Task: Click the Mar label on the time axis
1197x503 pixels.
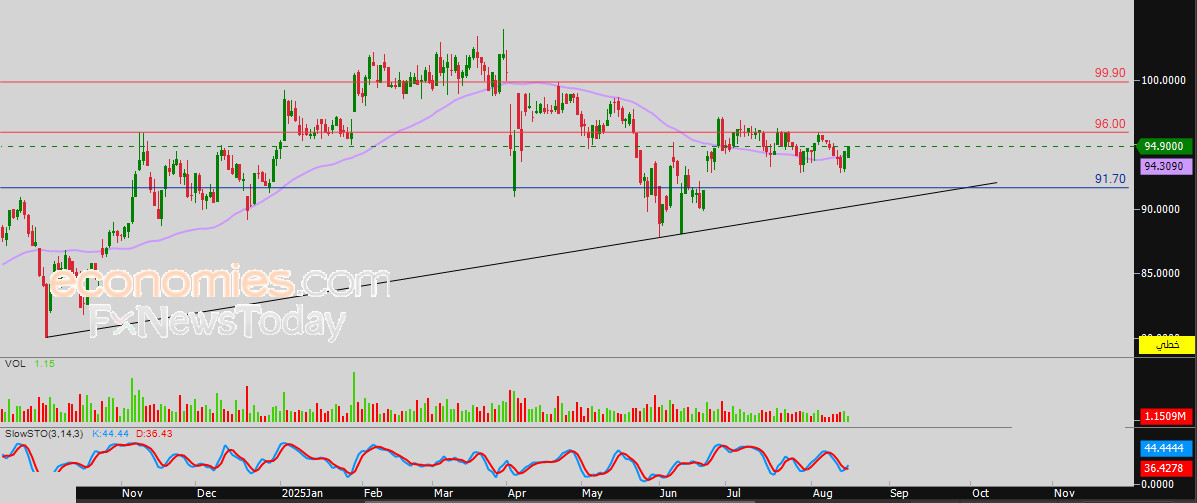Action: click(x=444, y=494)
